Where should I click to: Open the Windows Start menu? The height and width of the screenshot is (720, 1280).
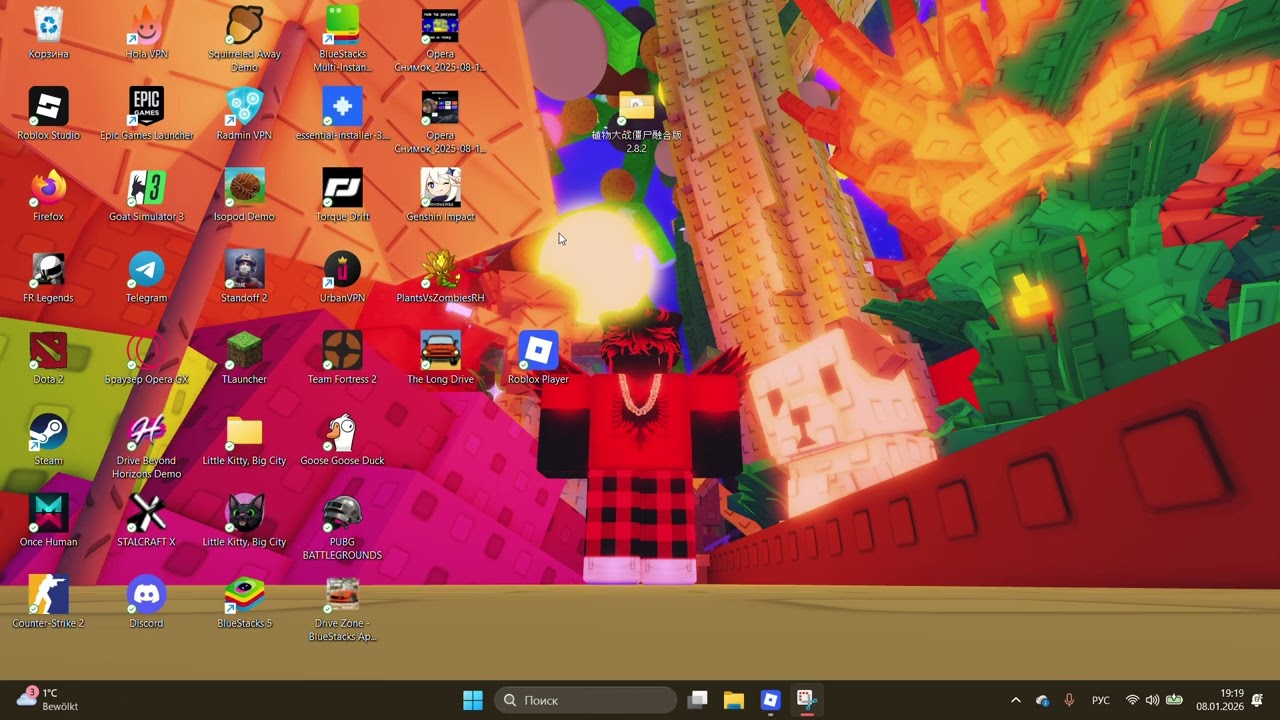coord(473,700)
